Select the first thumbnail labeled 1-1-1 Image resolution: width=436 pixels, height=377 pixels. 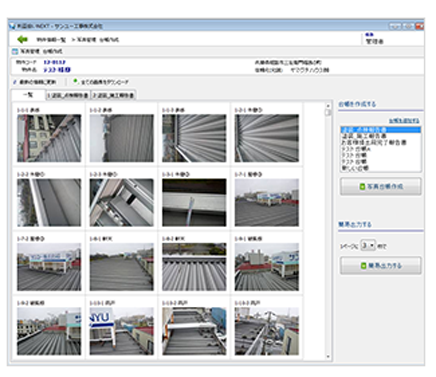click(49, 138)
